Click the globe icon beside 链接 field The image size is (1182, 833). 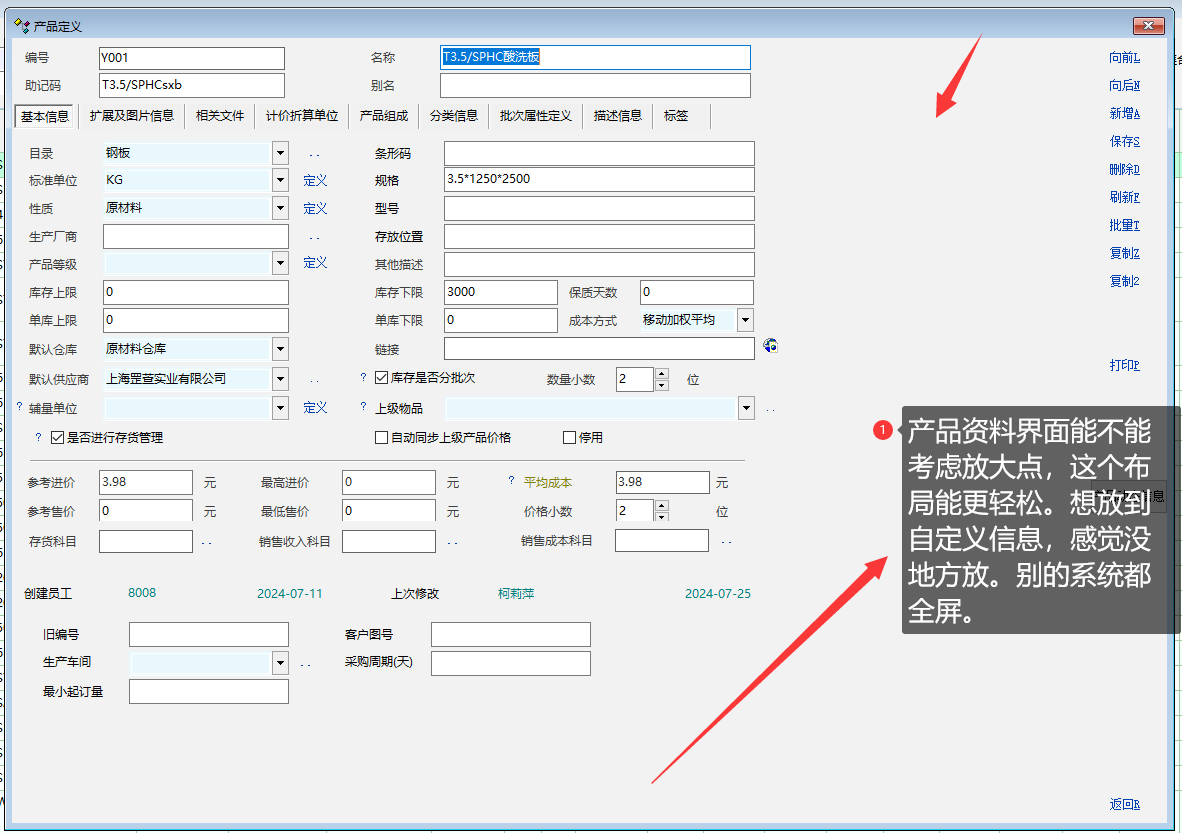[x=769, y=346]
